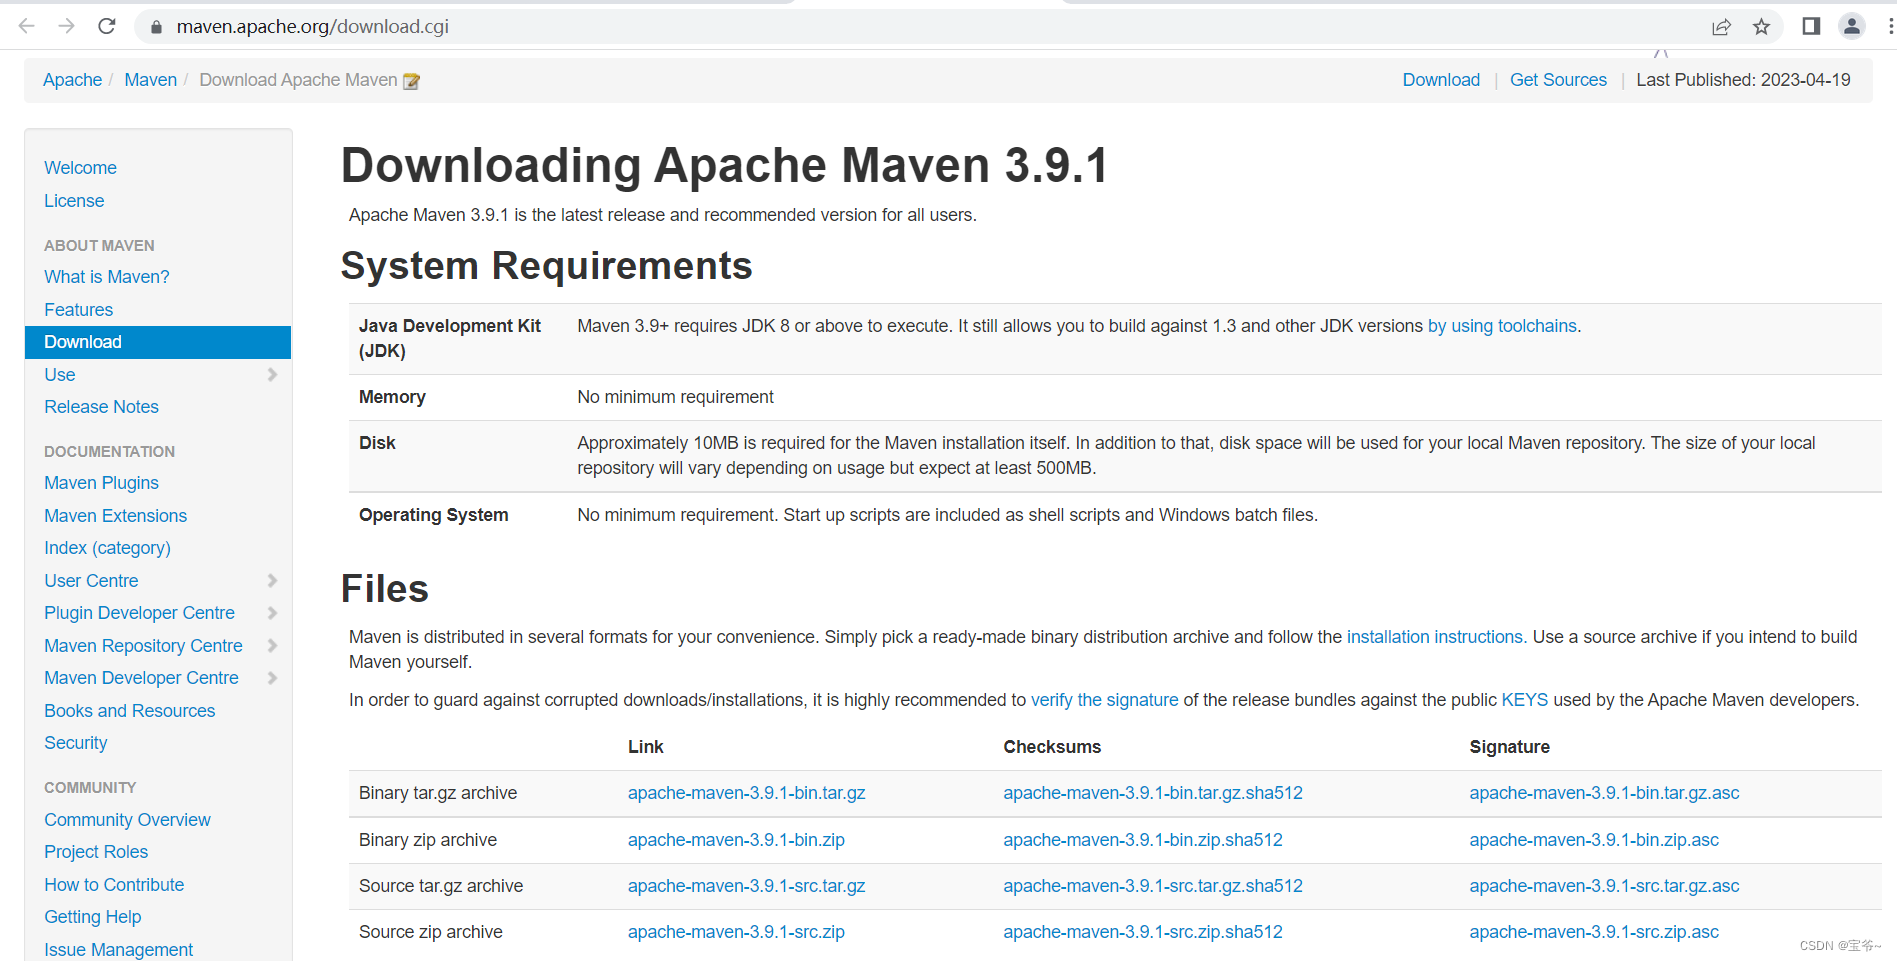Open the browser side panel icon

click(x=1811, y=26)
